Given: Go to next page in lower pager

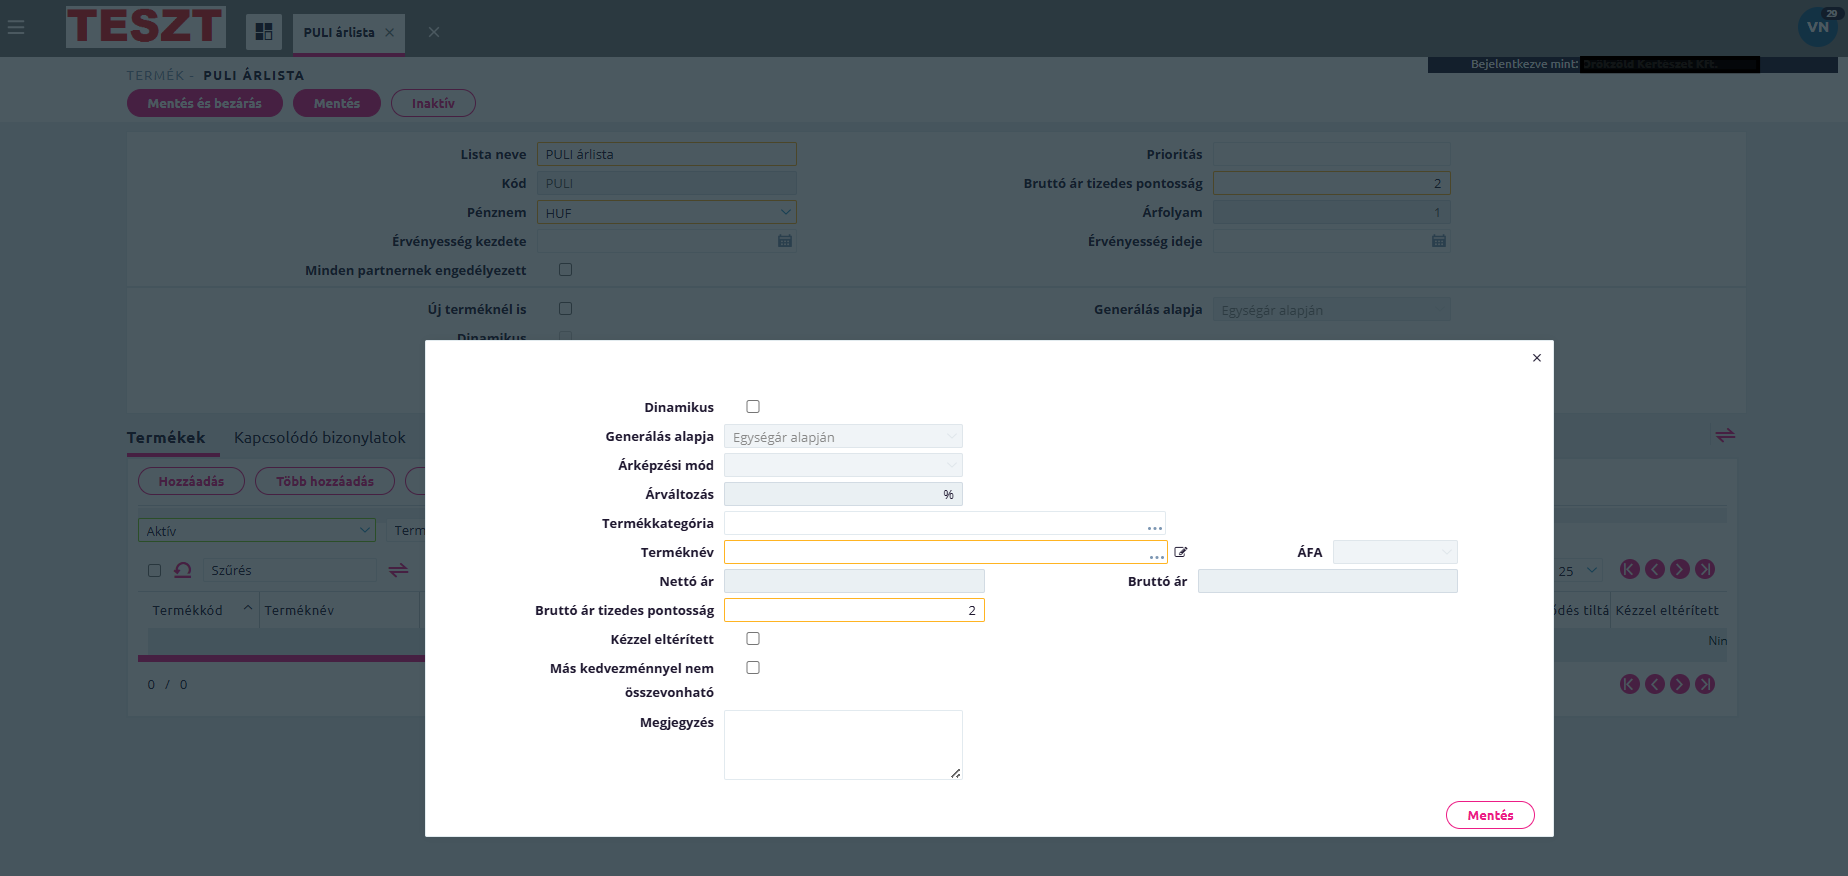Looking at the screenshot, I should pyautogui.click(x=1680, y=684).
